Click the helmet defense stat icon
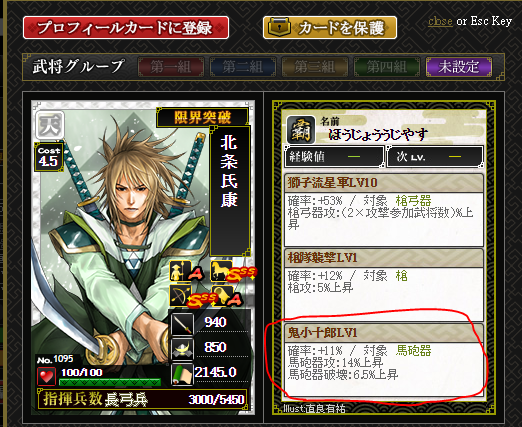Screen dimensions: 522x427 click(x=182, y=349)
